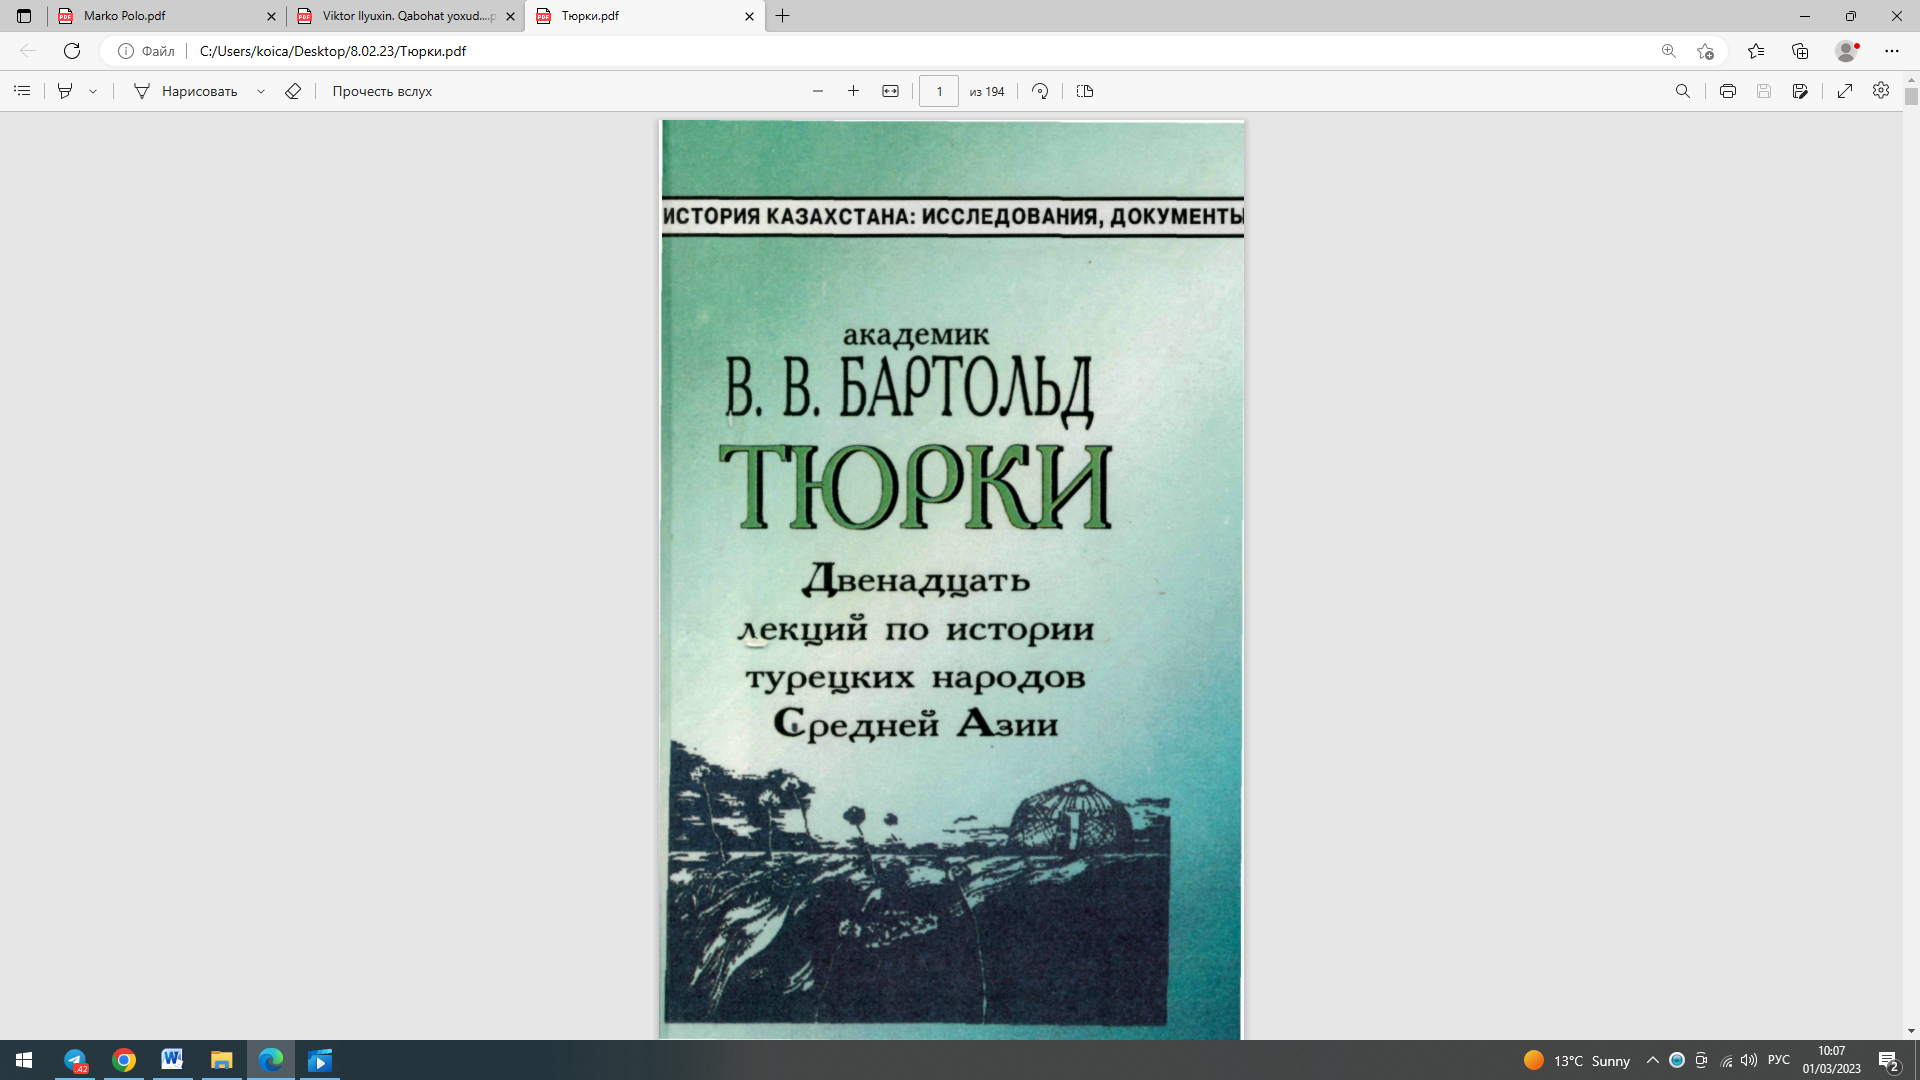Open PDF settings and more options
Viewport: 1920px width, 1080px height.
pyautogui.click(x=1881, y=91)
